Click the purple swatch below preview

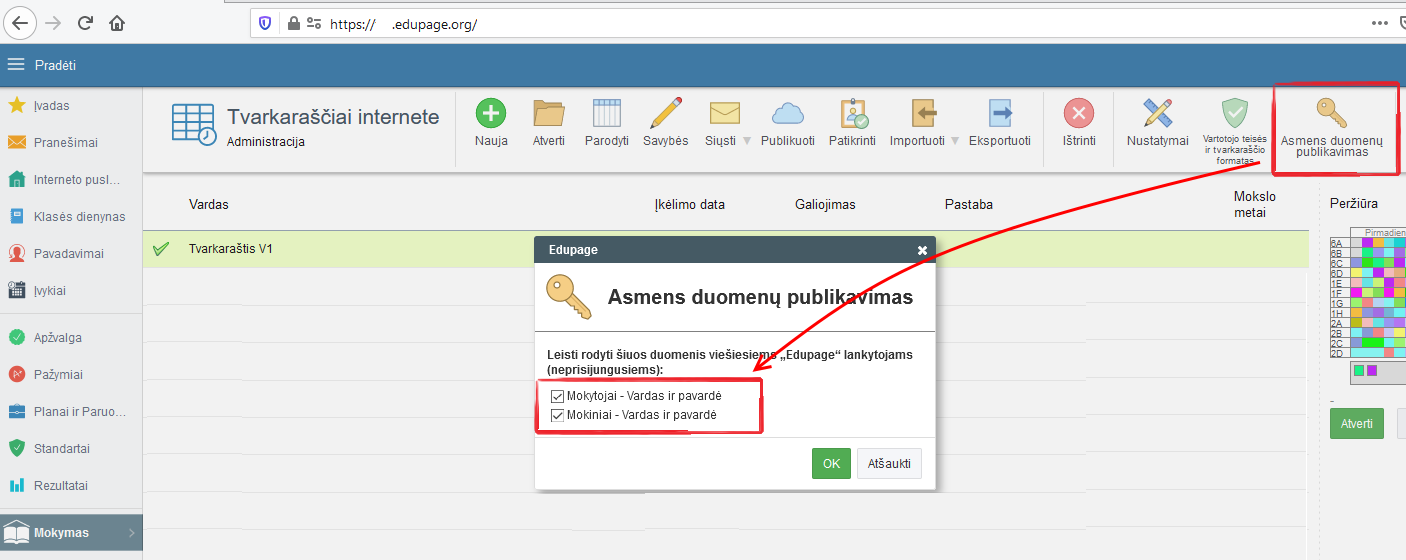[1372, 371]
